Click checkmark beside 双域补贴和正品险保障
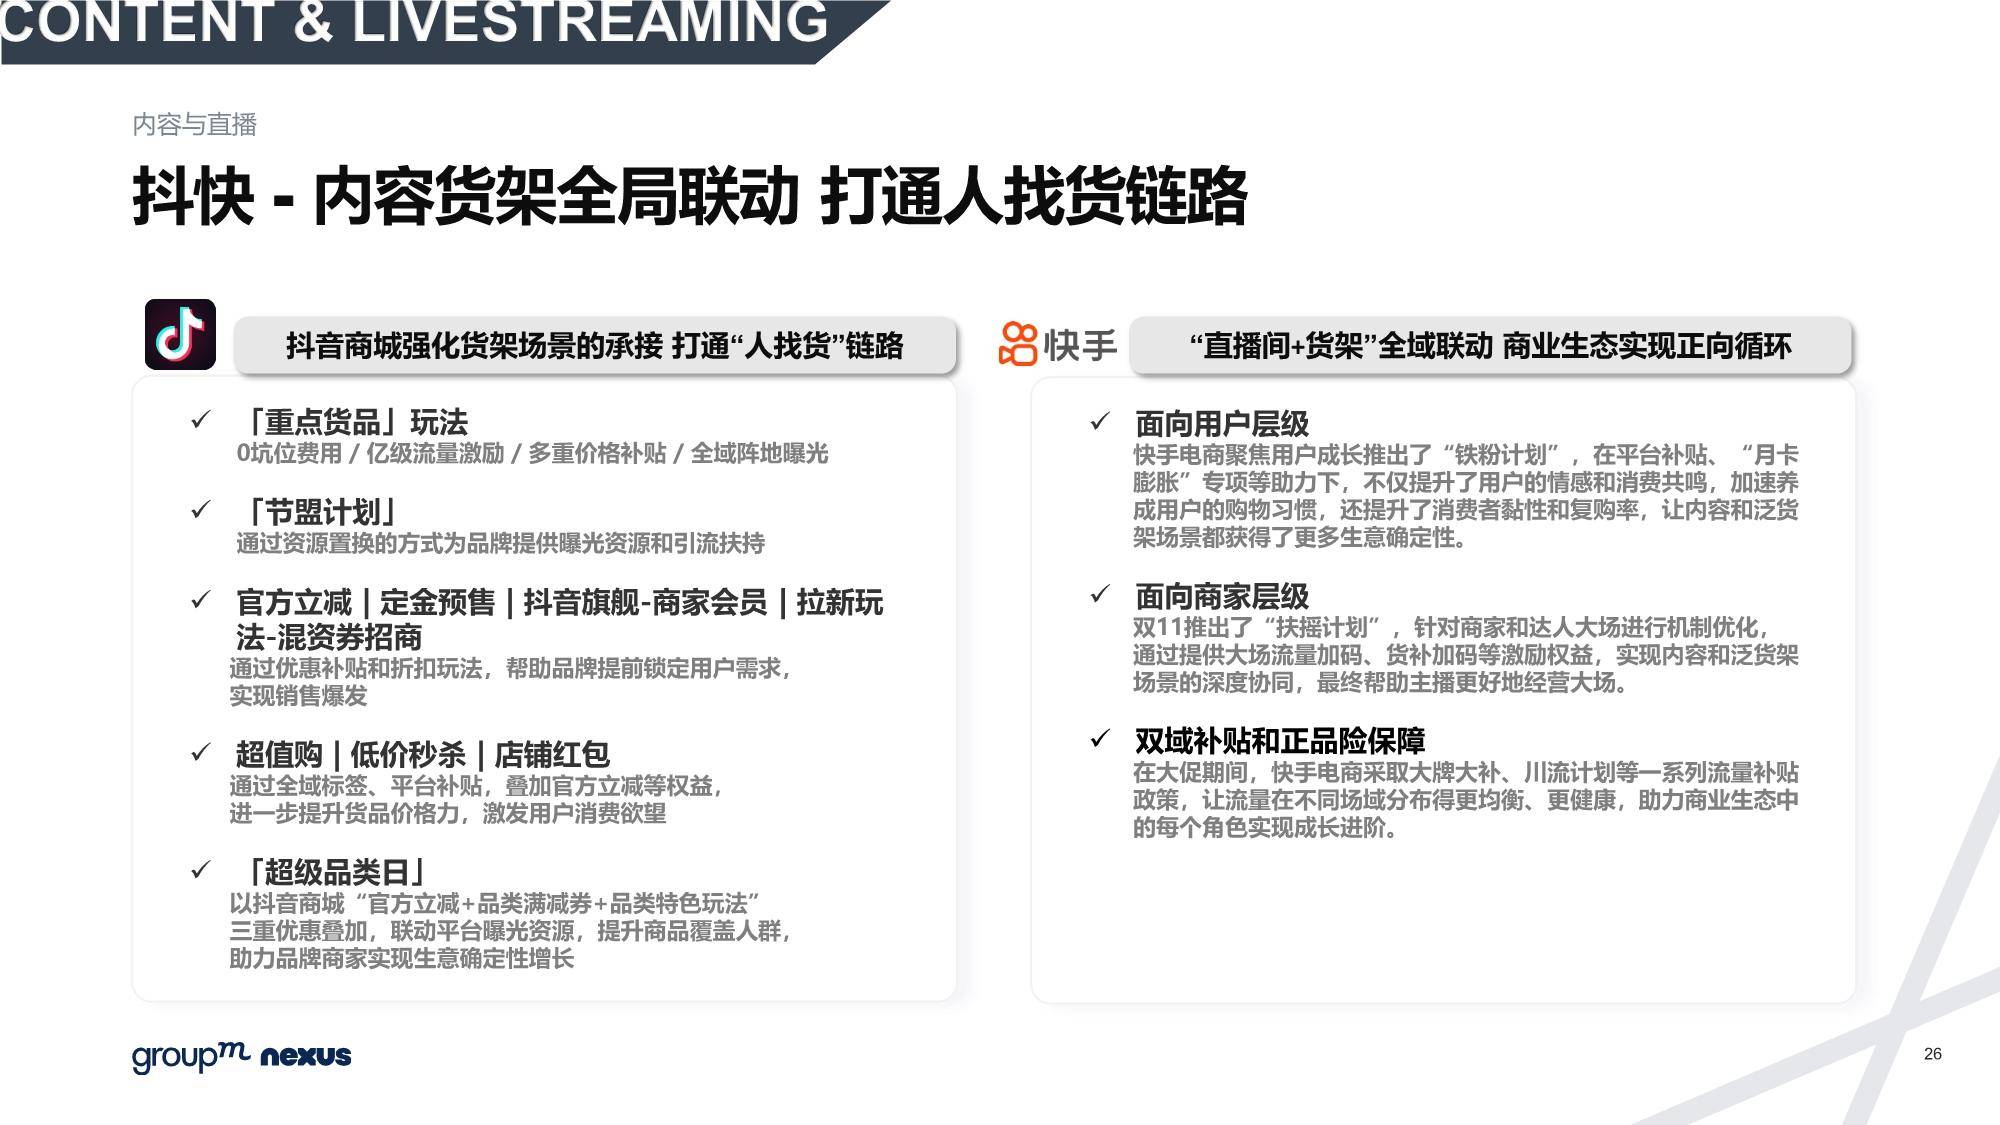The height and width of the screenshot is (1125, 2000). click(1100, 739)
